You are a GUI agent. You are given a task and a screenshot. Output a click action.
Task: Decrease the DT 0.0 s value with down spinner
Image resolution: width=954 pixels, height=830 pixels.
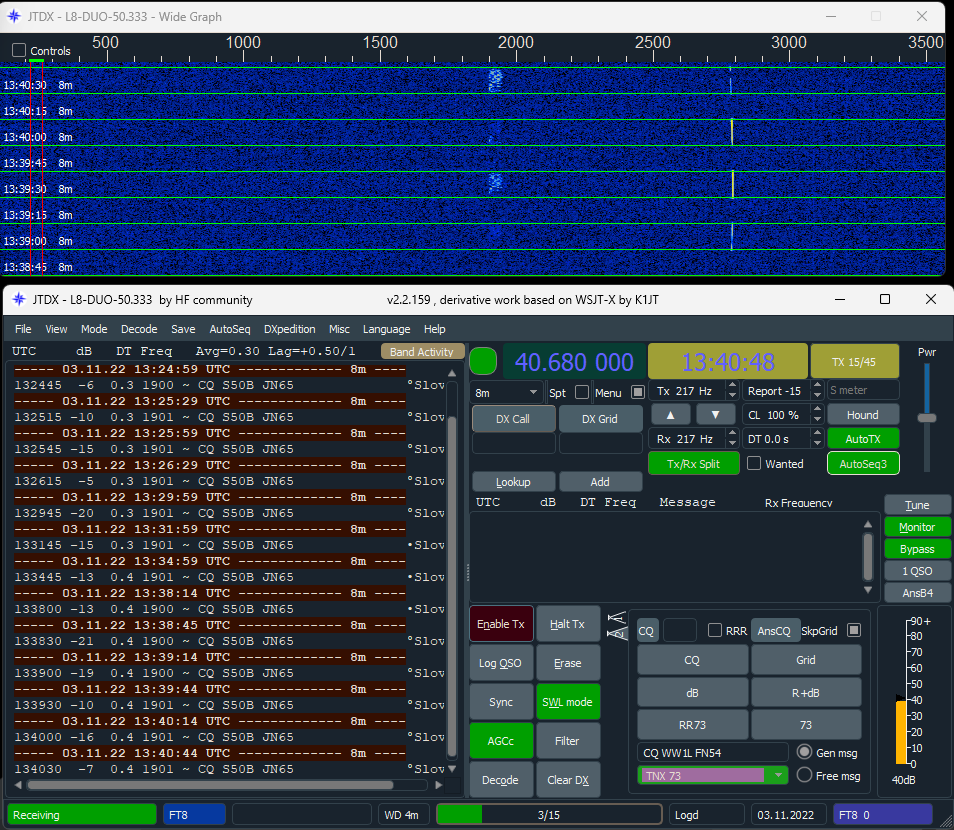tap(818, 444)
